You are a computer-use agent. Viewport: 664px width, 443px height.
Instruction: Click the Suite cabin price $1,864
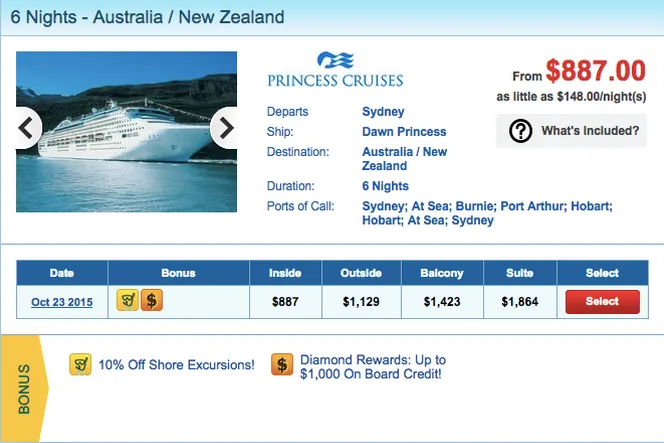click(x=520, y=302)
